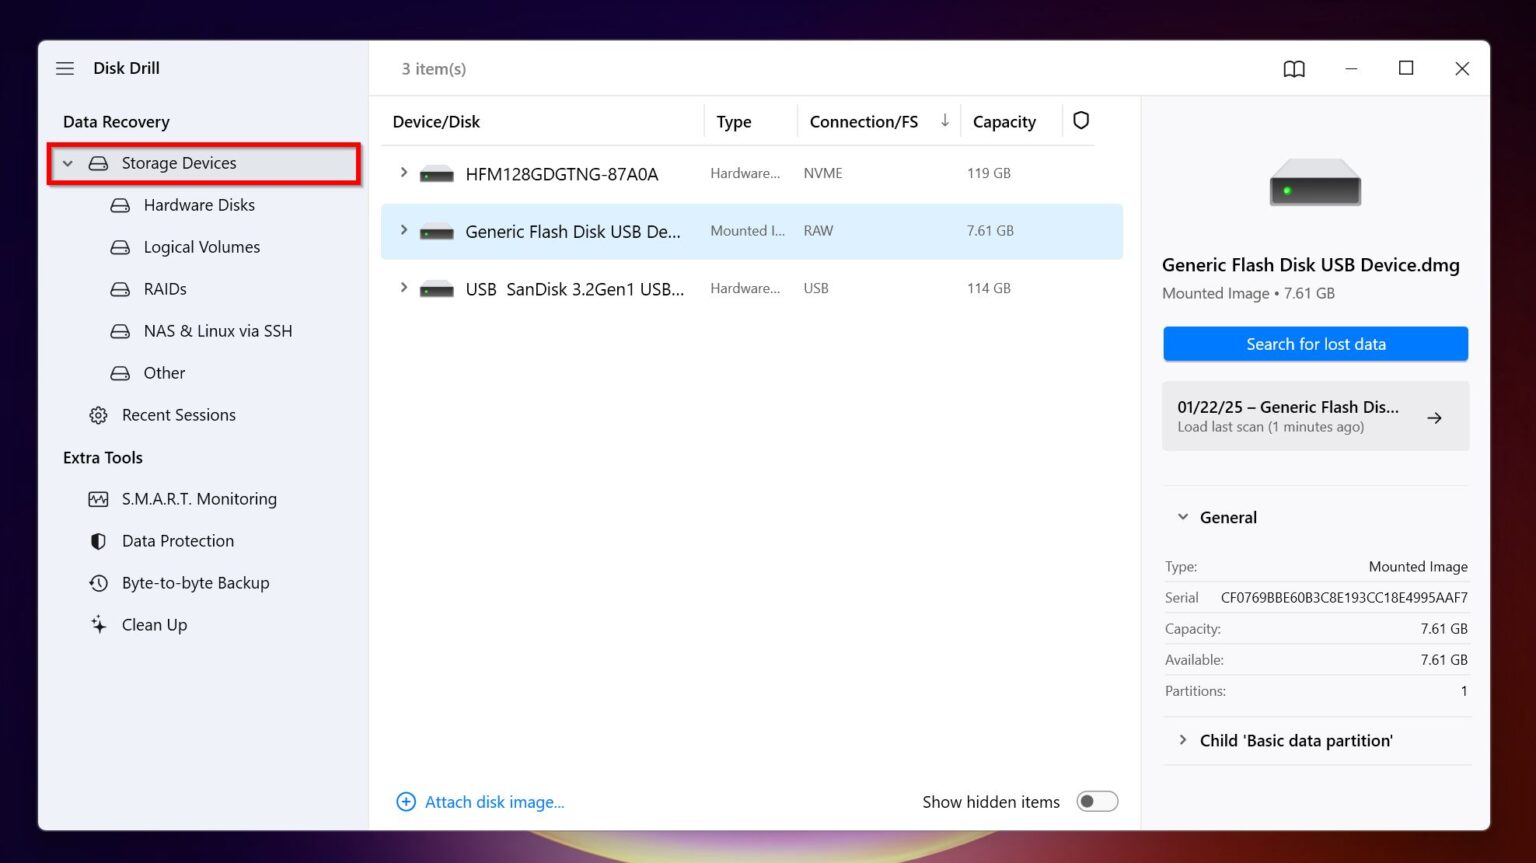The image size is (1536, 863).
Task: Expand the USB SanDisk 3.2Gen1 device
Action: pyautogui.click(x=403, y=288)
